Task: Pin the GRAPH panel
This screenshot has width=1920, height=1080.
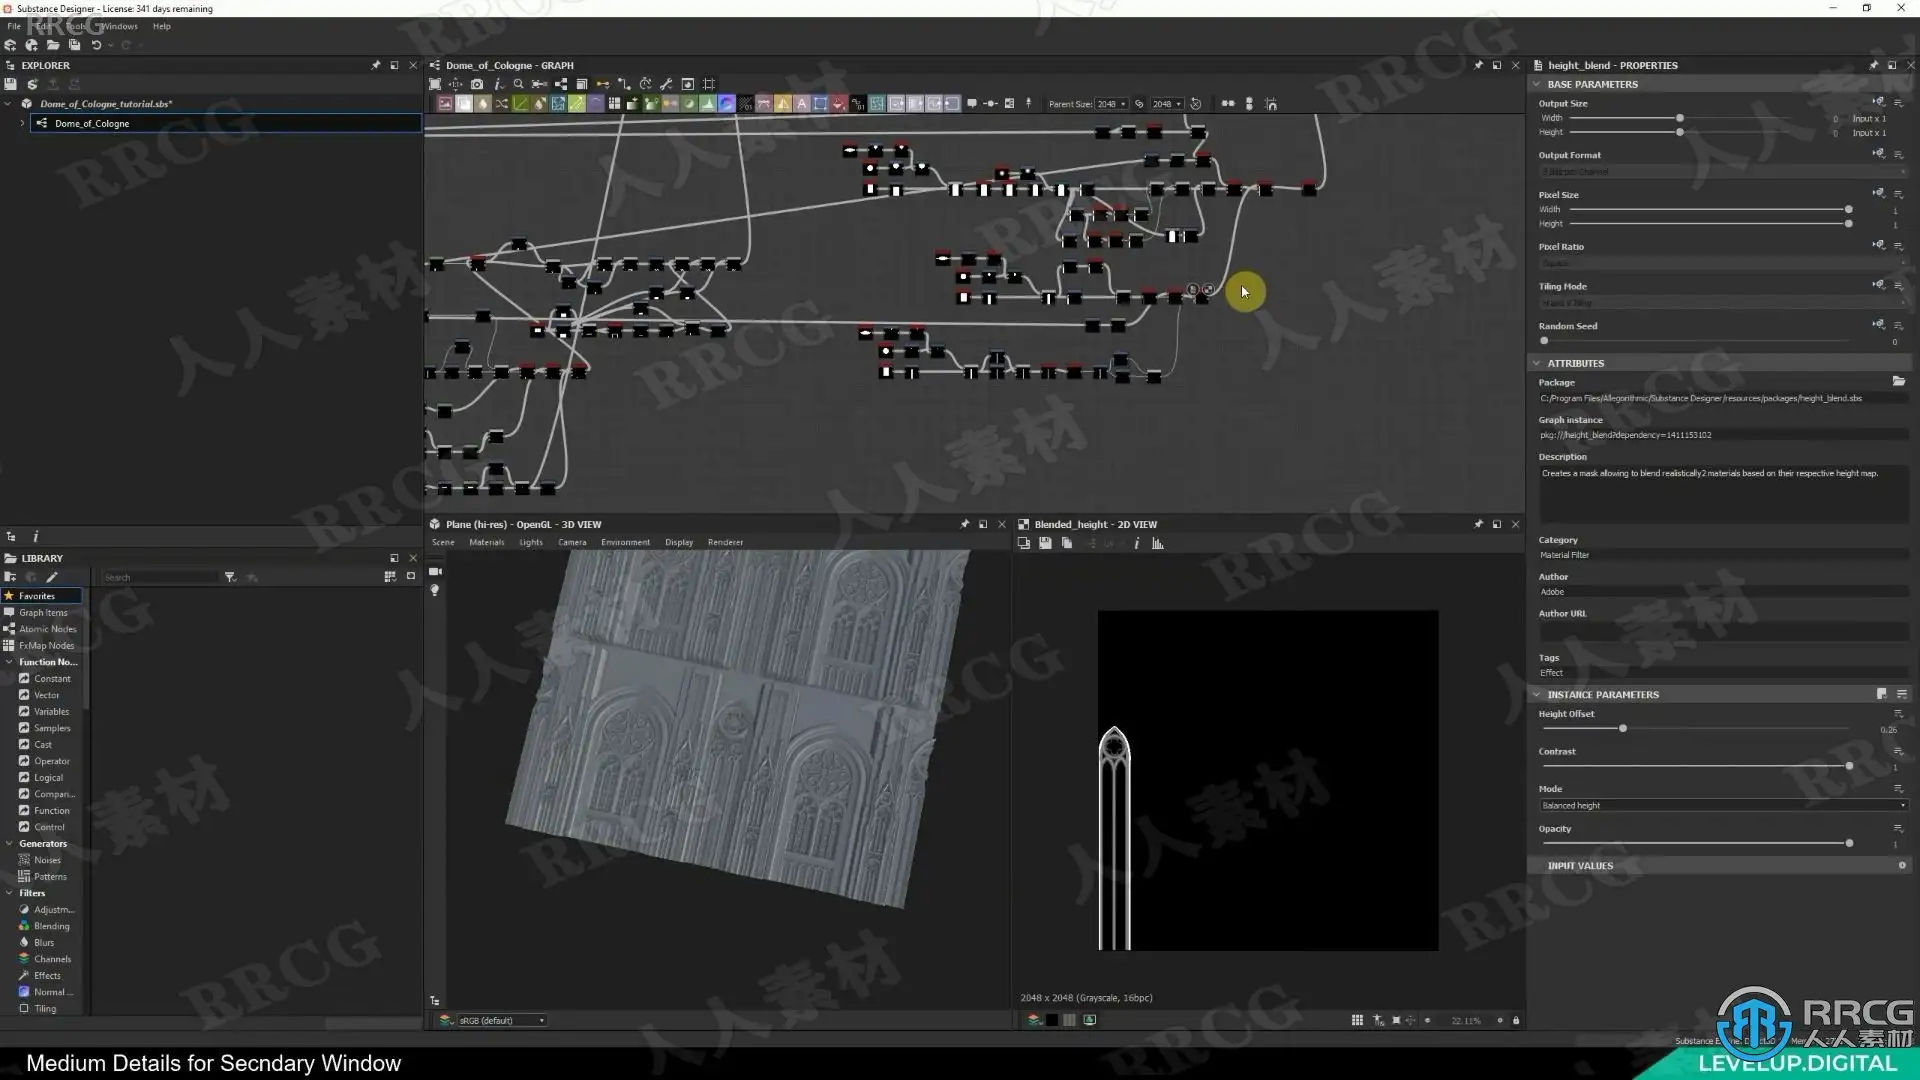Action: pyautogui.click(x=1478, y=65)
